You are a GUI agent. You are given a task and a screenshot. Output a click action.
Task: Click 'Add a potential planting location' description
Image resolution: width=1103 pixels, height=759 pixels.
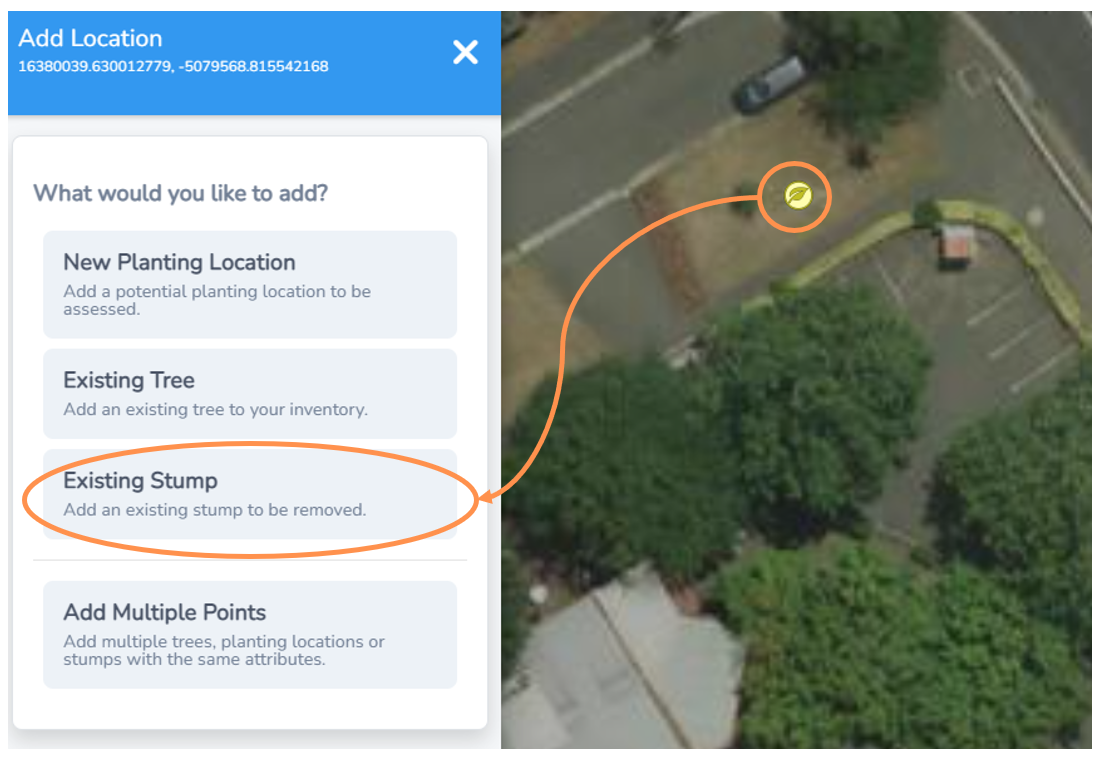(217, 300)
